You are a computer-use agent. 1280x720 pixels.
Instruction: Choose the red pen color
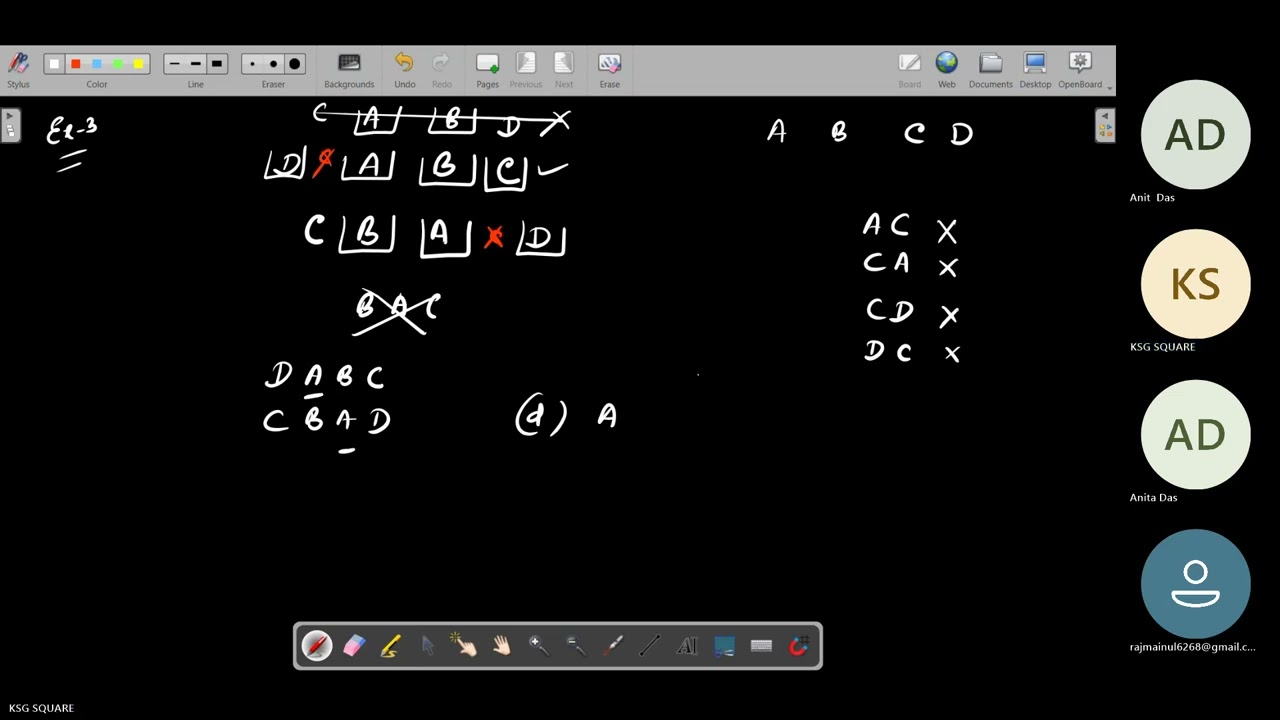75,64
